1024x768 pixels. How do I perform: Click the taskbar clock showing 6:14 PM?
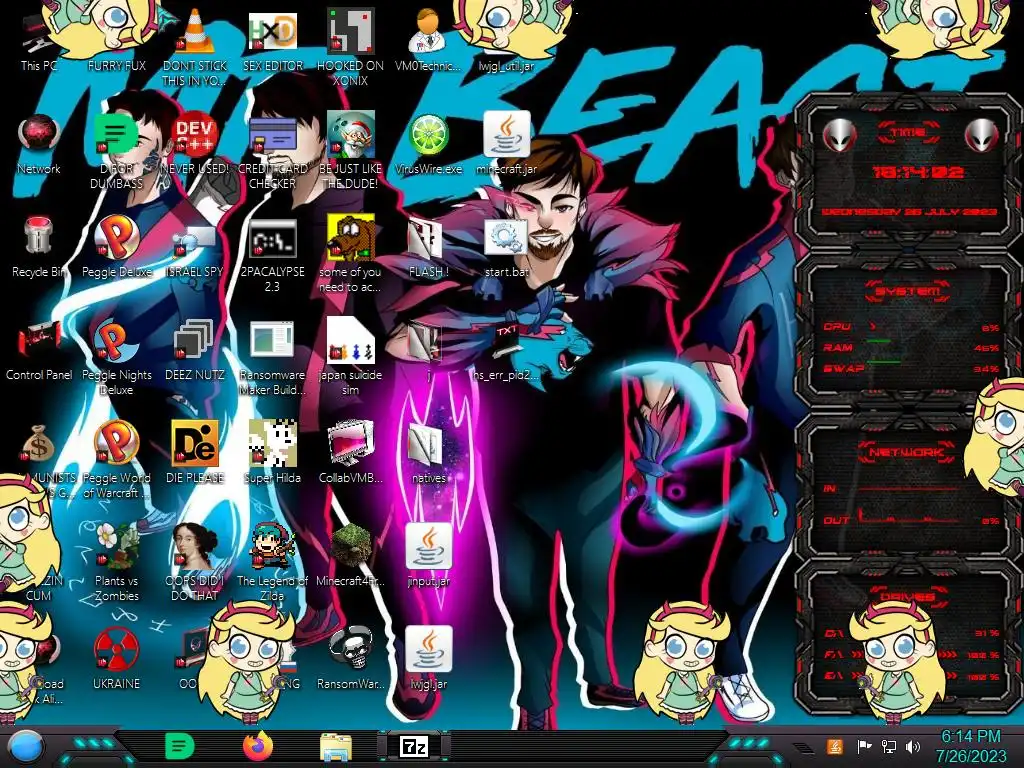tap(971, 746)
